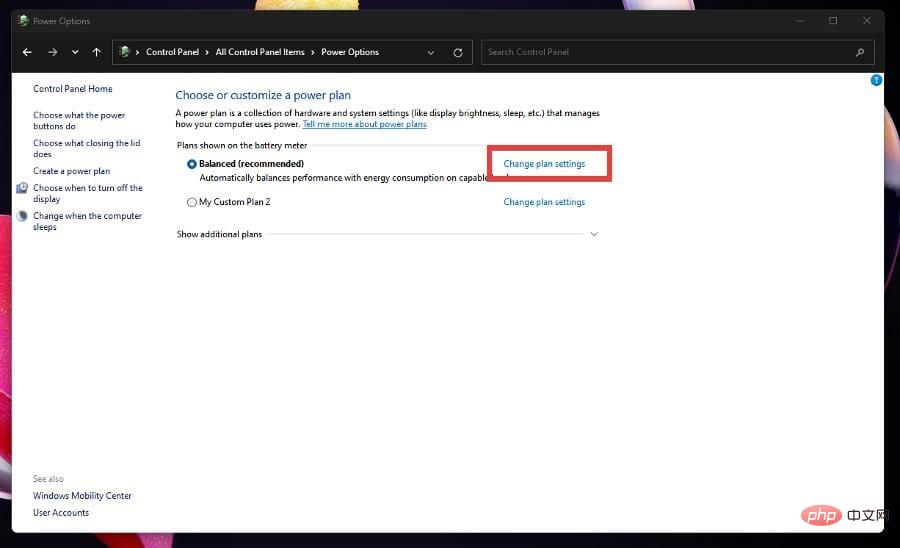This screenshot has width=900, height=548.
Task: Click the Choose or customize a power plan heading
Action: [x=263, y=95]
